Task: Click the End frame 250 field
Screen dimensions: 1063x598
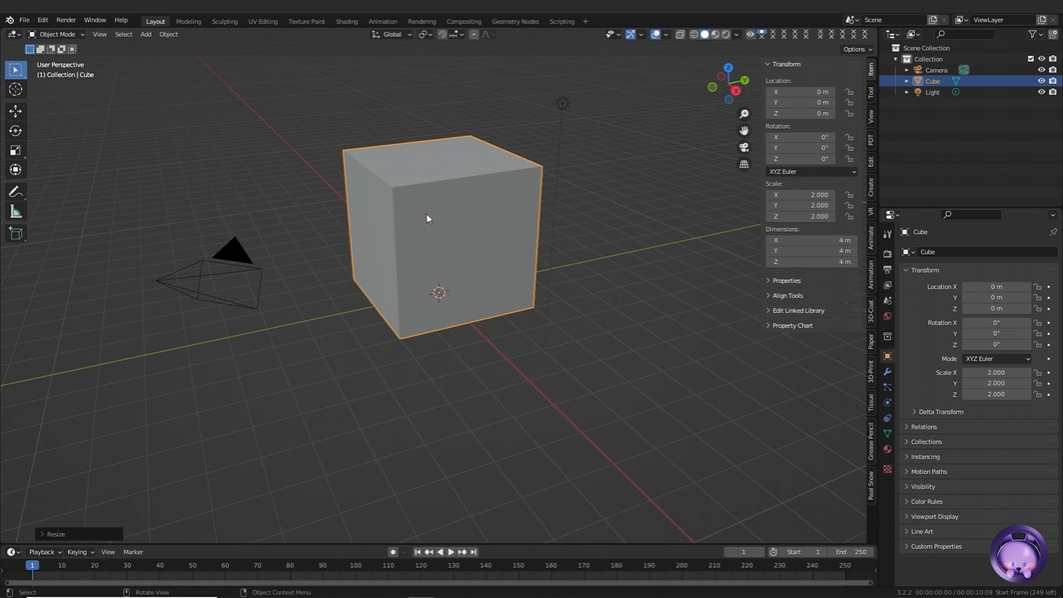Action: click(x=851, y=552)
